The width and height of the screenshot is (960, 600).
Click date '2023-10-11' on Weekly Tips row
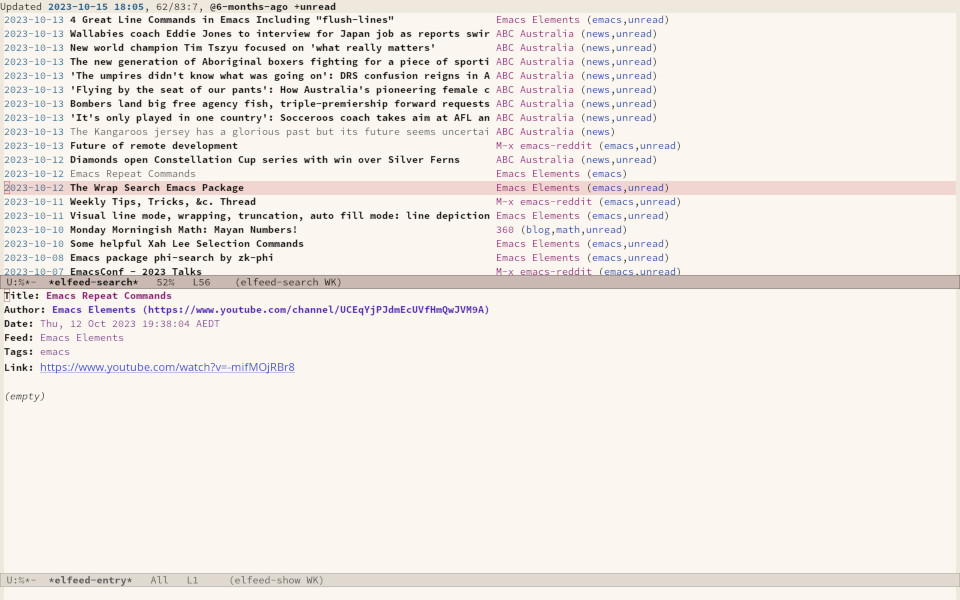(34, 202)
